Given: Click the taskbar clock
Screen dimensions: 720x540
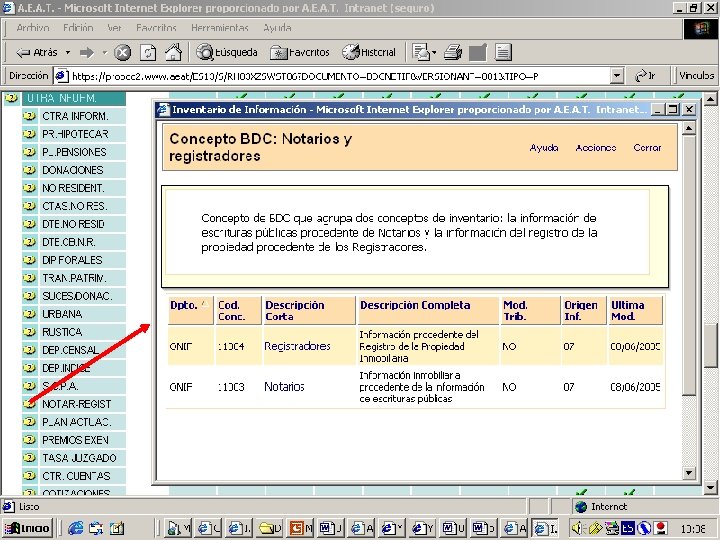Looking at the screenshot, I should click(692, 529).
